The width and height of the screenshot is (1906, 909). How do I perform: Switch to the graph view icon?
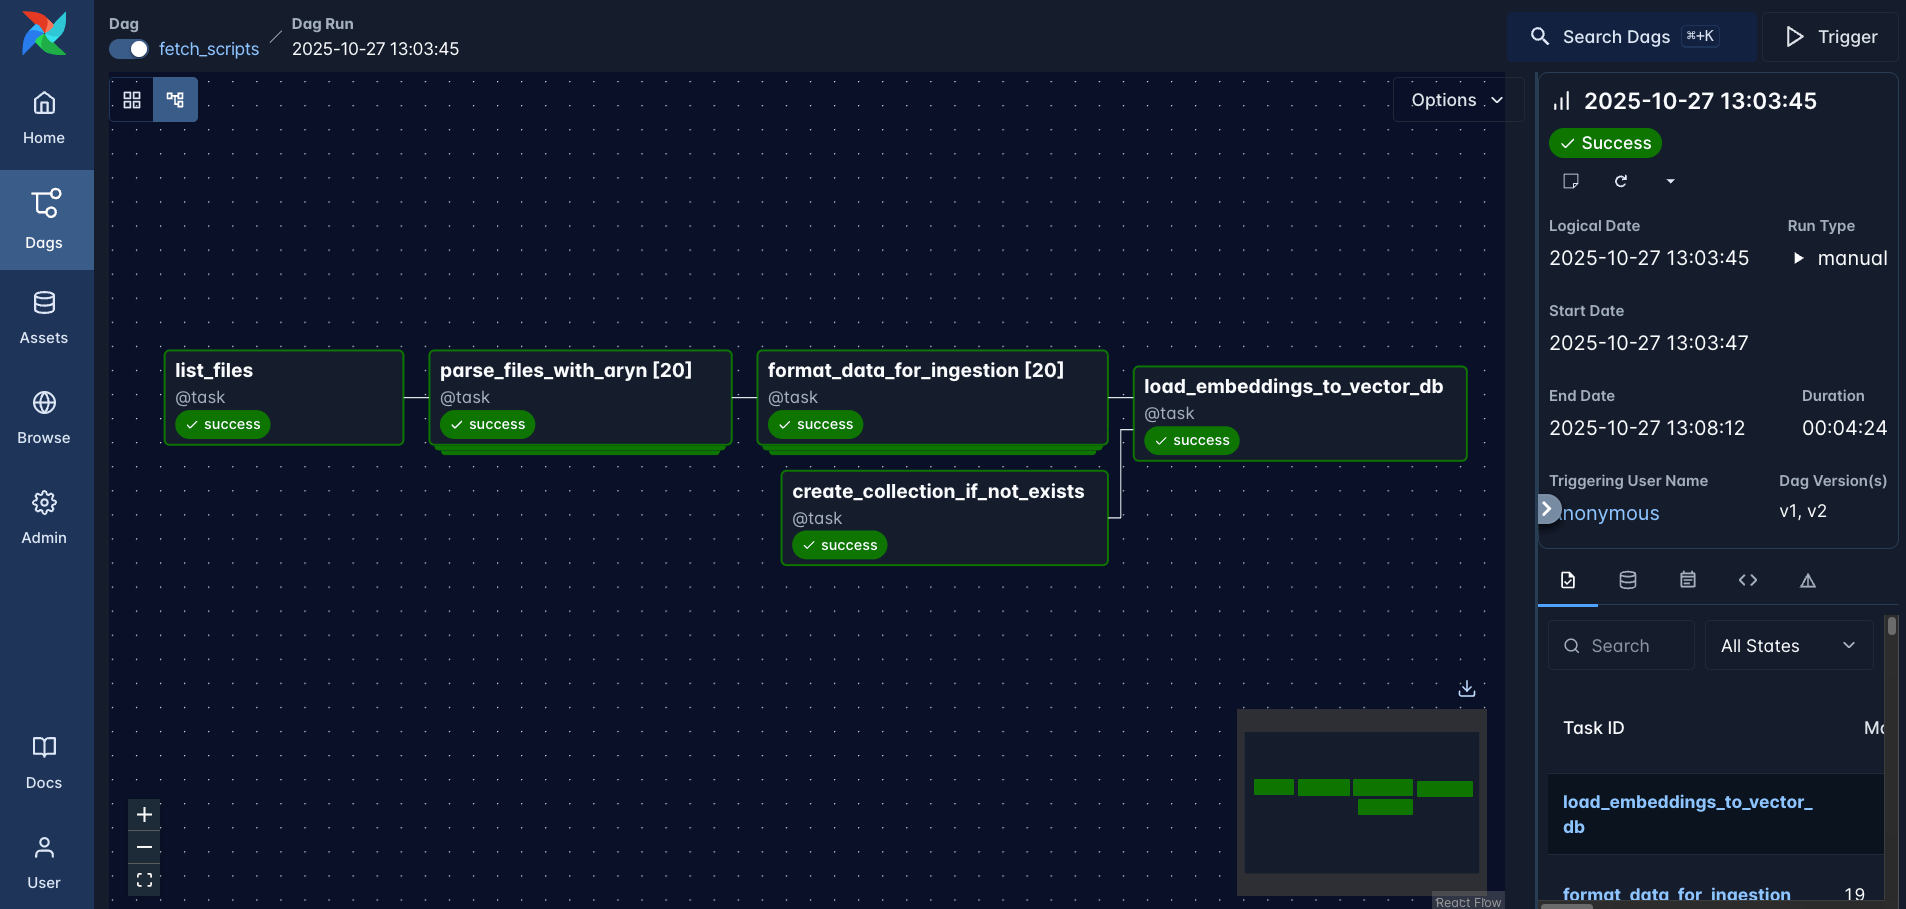pos(175,100)
